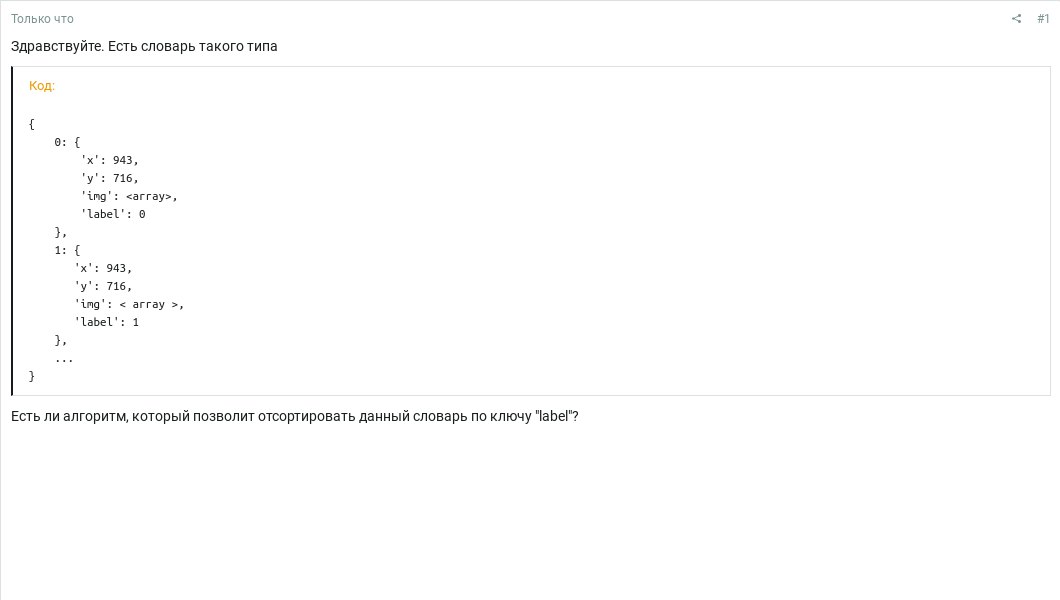Click "'x': 943," under key 0

(x=110, y=160)
